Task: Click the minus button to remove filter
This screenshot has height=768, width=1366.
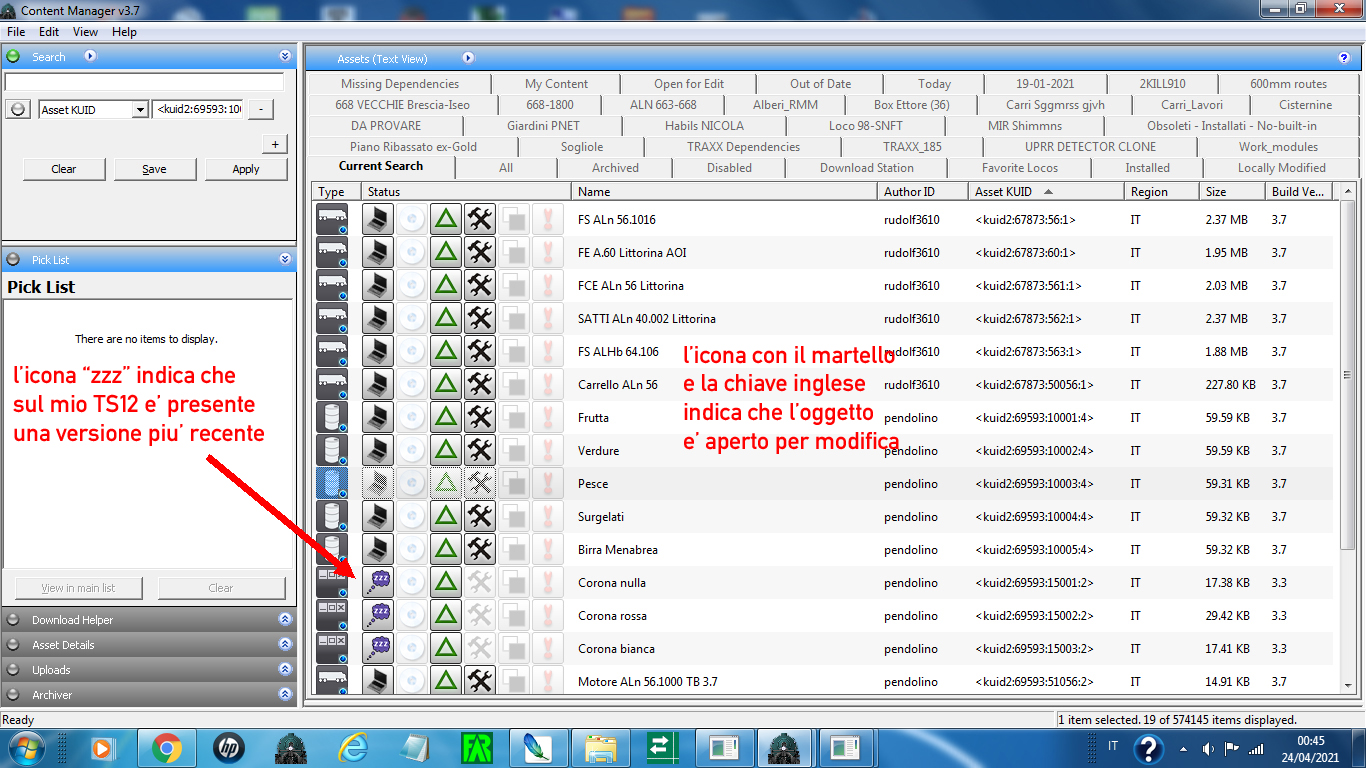Action: pyautogui.click(x=261, y=110)
